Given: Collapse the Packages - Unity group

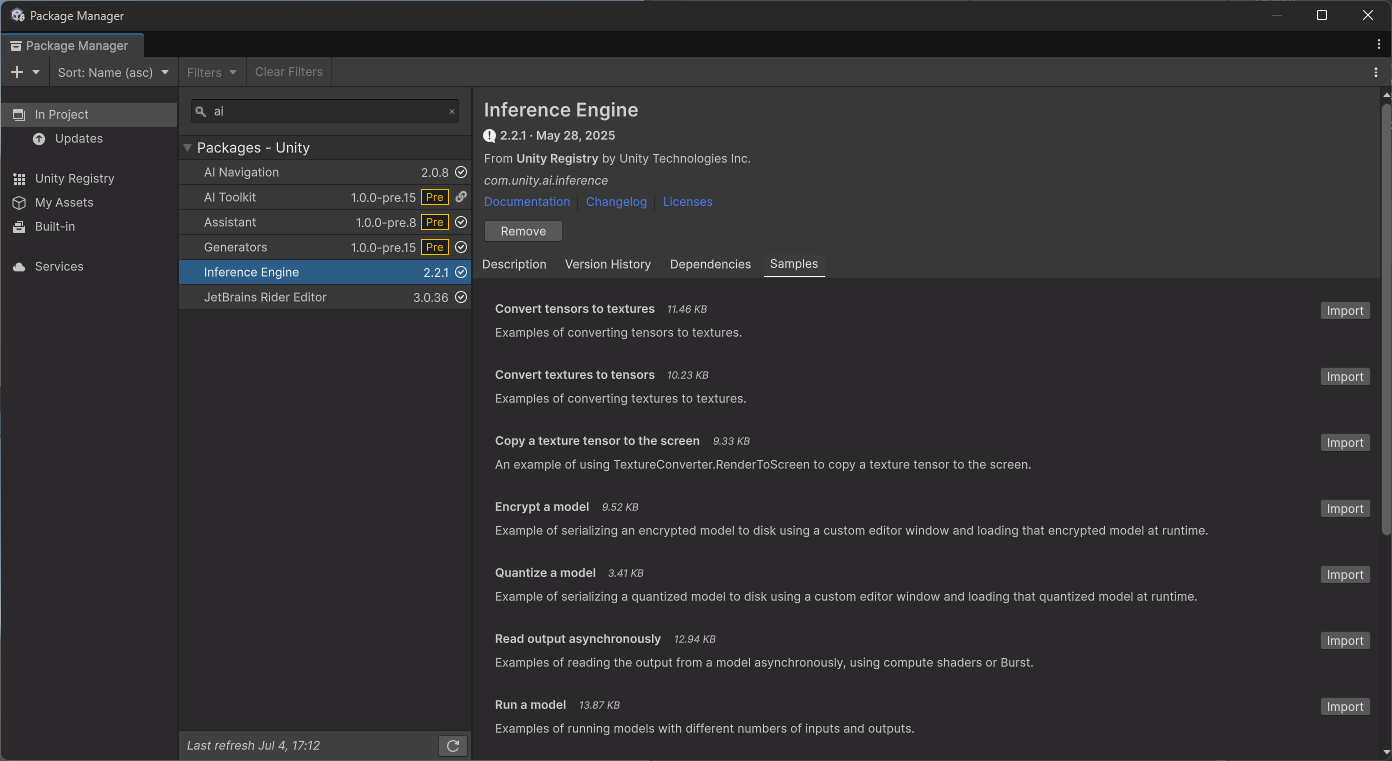Looking at the screenshot, I should coord(187,147).
